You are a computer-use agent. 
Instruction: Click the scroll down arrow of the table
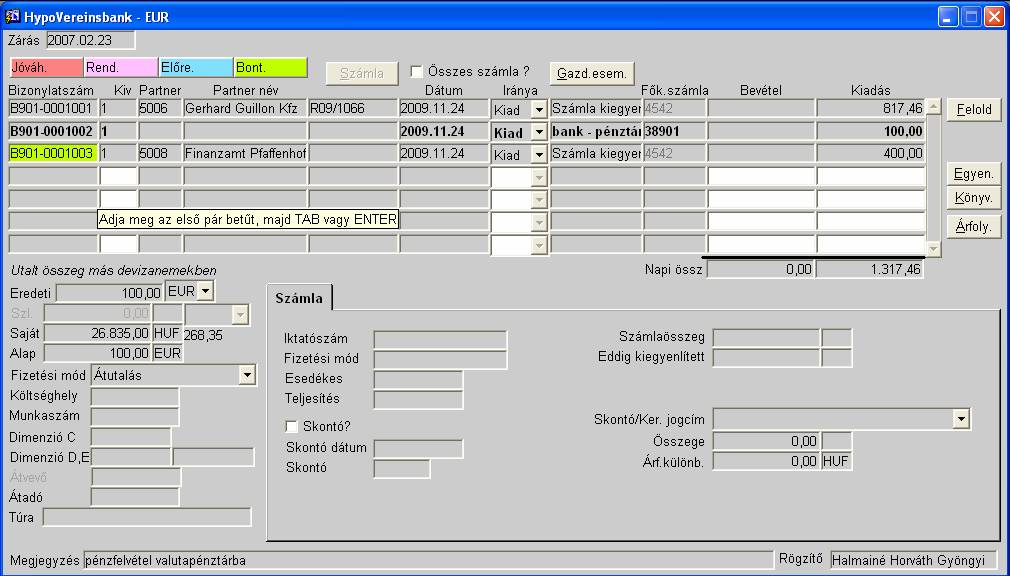coord(933,249)
